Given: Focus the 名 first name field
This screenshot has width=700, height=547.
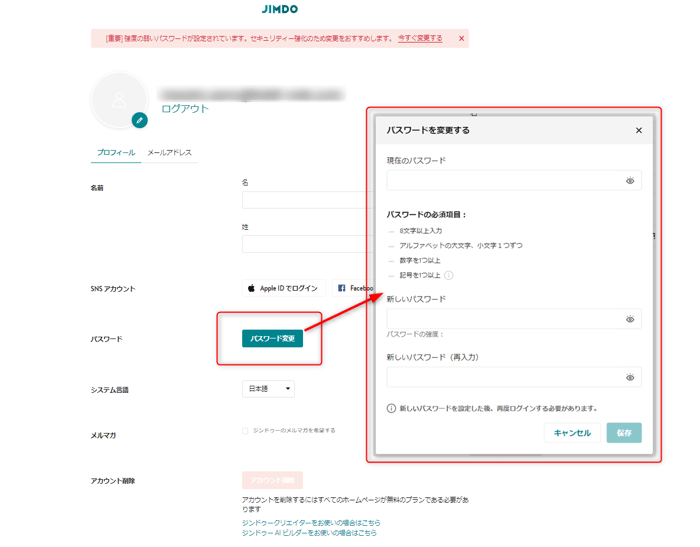Looking at the screenshot, I should [308, 200].
